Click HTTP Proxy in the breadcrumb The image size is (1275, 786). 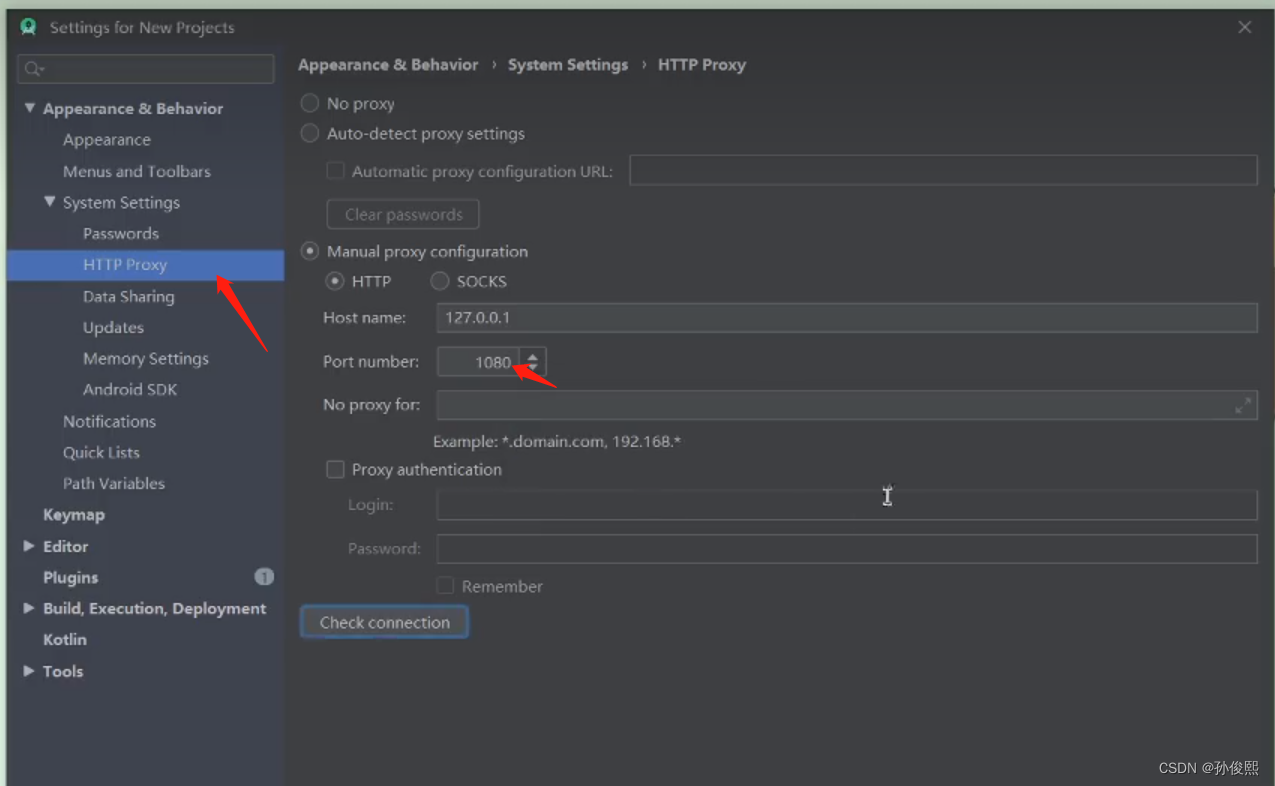702,64
